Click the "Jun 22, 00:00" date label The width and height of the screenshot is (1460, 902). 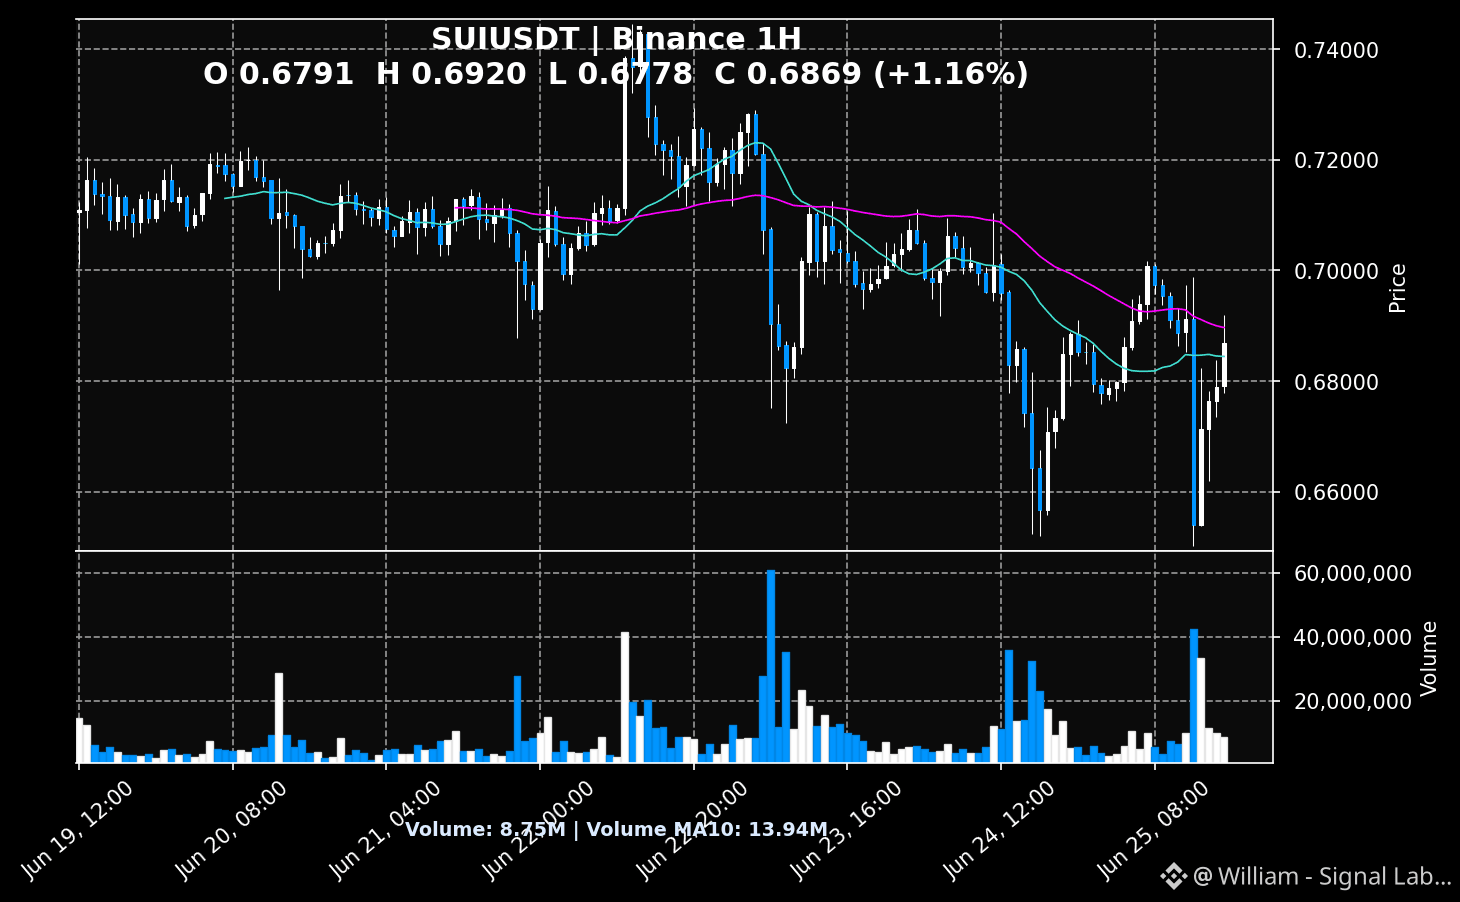[538, 831]
